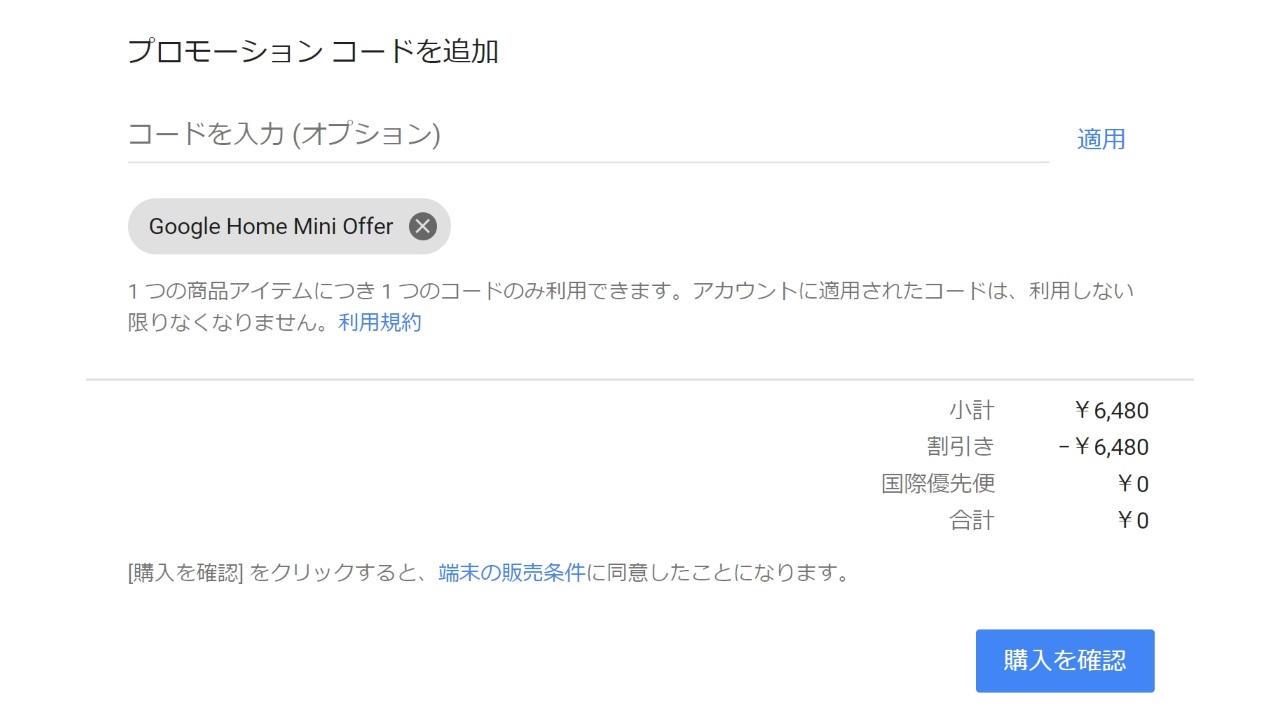This screenshot has width=1280, height=720.
Task: Click the −¥6,480 discount amount
Action: pyautogui.click(x=1103, y=447)
